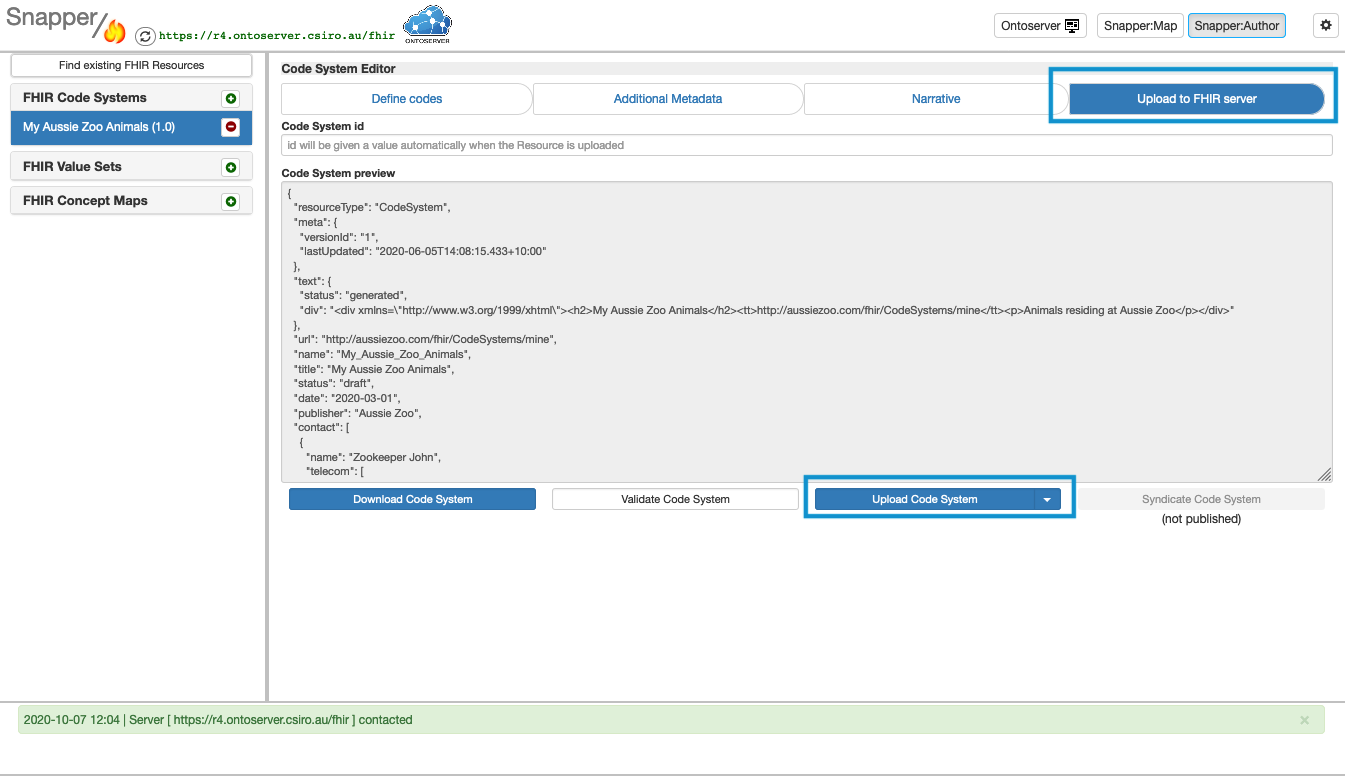Switch to Snapper:Author mode
This screenshot has height=777, width=1347.
click(1237, 26)
